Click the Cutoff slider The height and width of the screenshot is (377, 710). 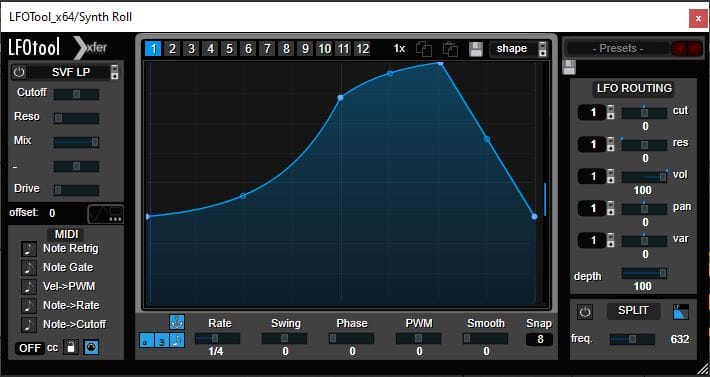(76, 94)
